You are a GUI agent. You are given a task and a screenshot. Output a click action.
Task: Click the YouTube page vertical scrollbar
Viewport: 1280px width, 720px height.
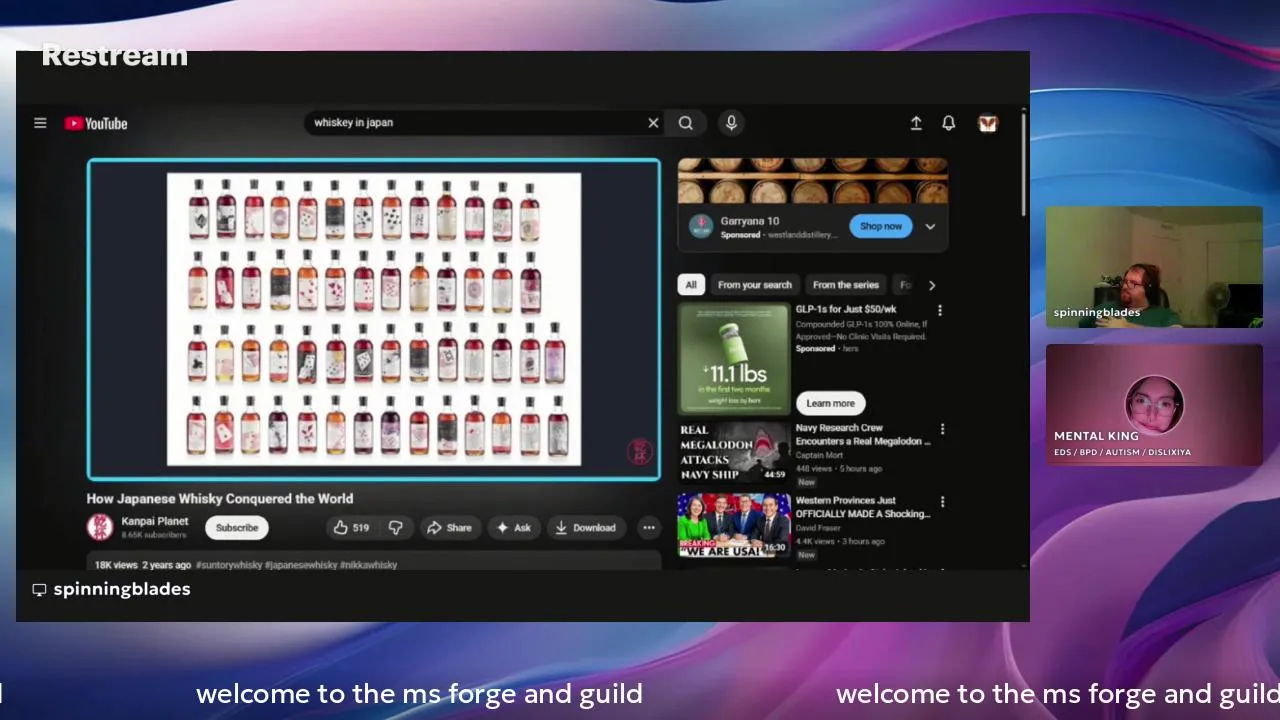pos(1024,165)
